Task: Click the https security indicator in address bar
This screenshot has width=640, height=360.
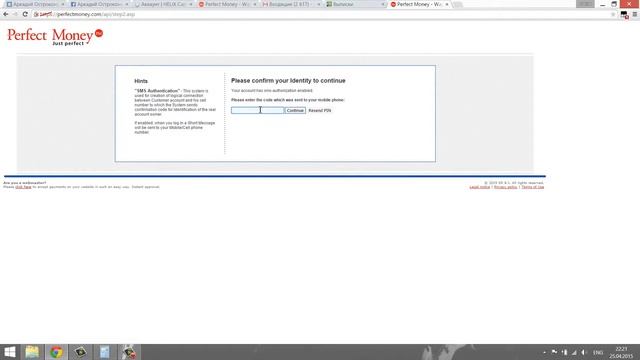Action: click(x=43, y=14)
